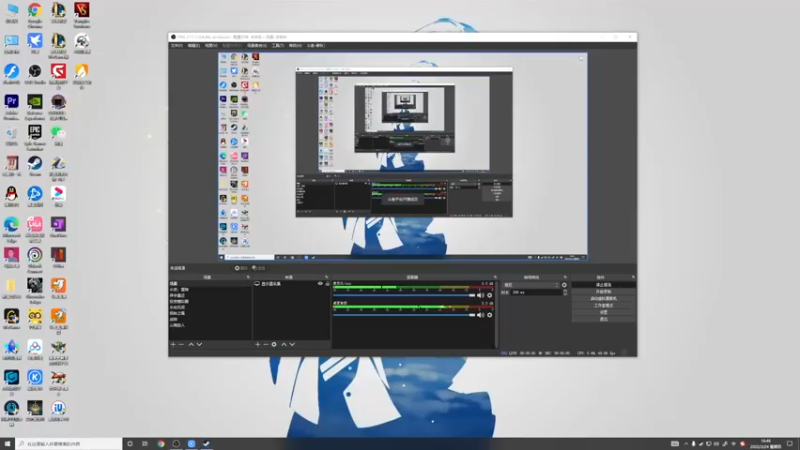The height and width of the screenshot is (450, 800).
Task: Open the Microsoft Edge desktop shortcut
Action: tap(11, 229)
